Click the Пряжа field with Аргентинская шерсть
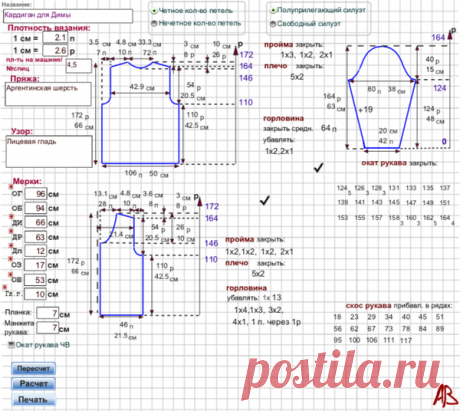The height and width of the screenshot is (411, 460). 48,94
